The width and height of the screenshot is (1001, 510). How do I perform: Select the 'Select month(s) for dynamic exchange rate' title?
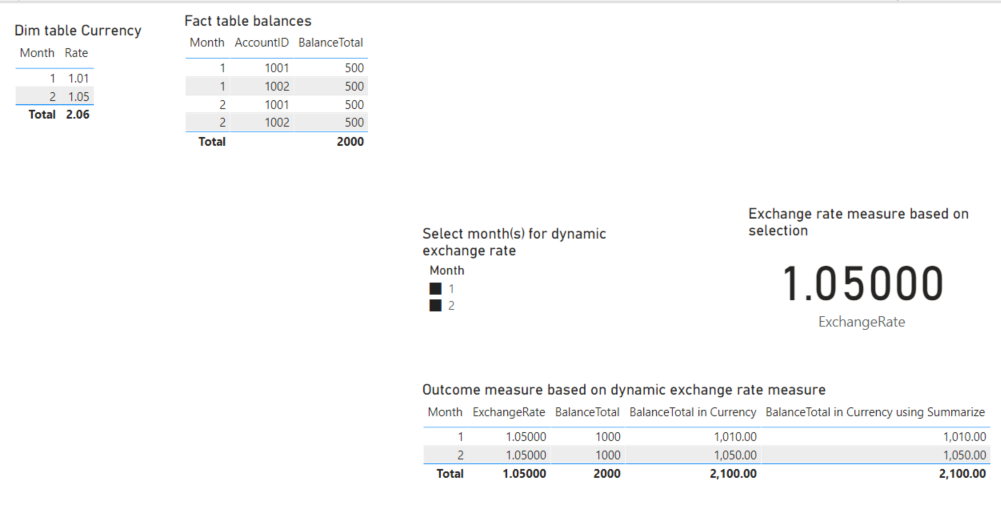pyautogui.click(x=514, y=242)
